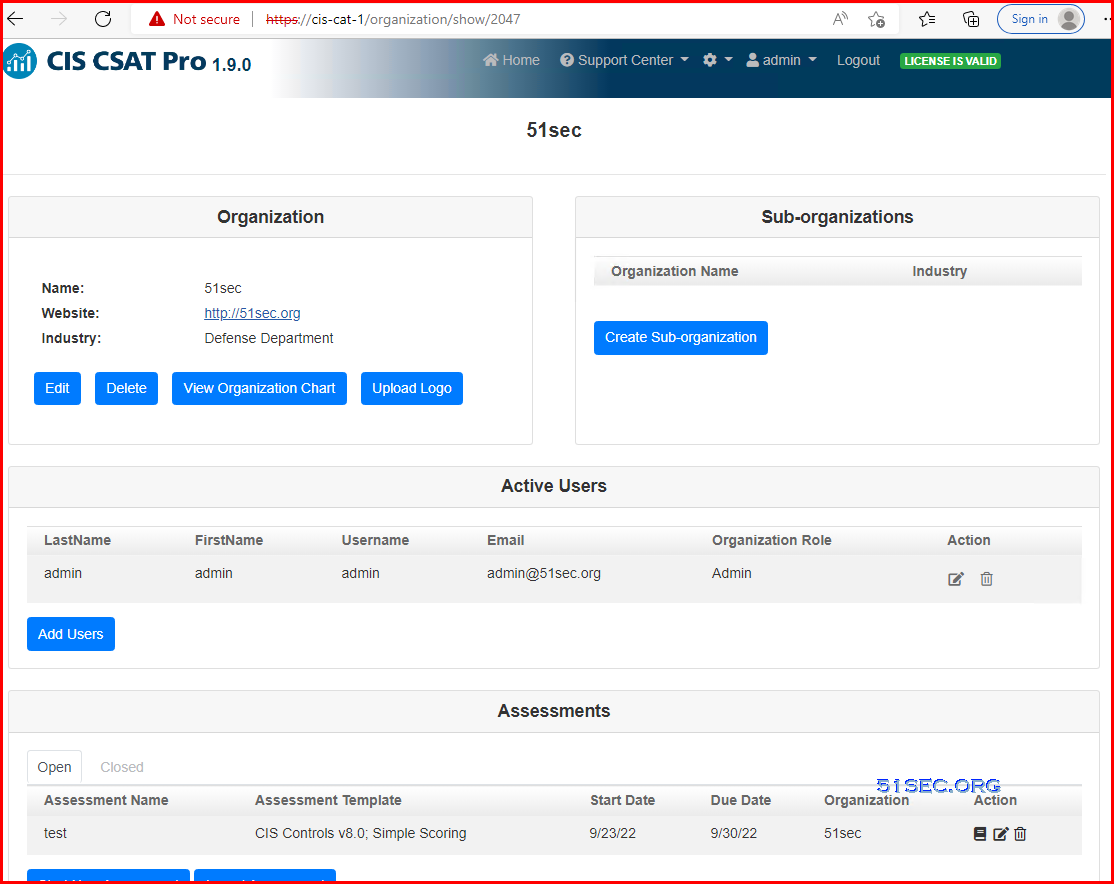Open the browser Collections icon
This screenshot has width=1114, height=884.
tap(970, 19)
